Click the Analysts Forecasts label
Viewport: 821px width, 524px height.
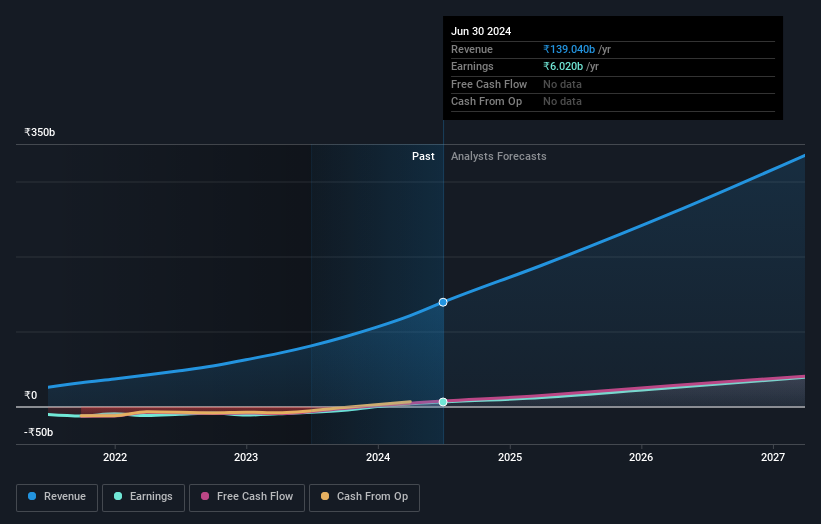click(x=498, y=157)
